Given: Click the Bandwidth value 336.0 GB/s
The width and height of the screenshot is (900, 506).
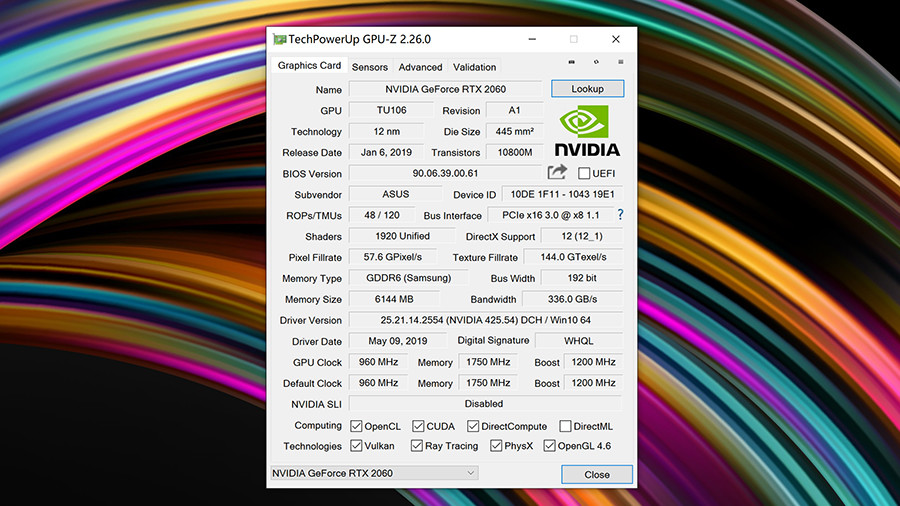Looking at the screenshot, I should point(572,299).
